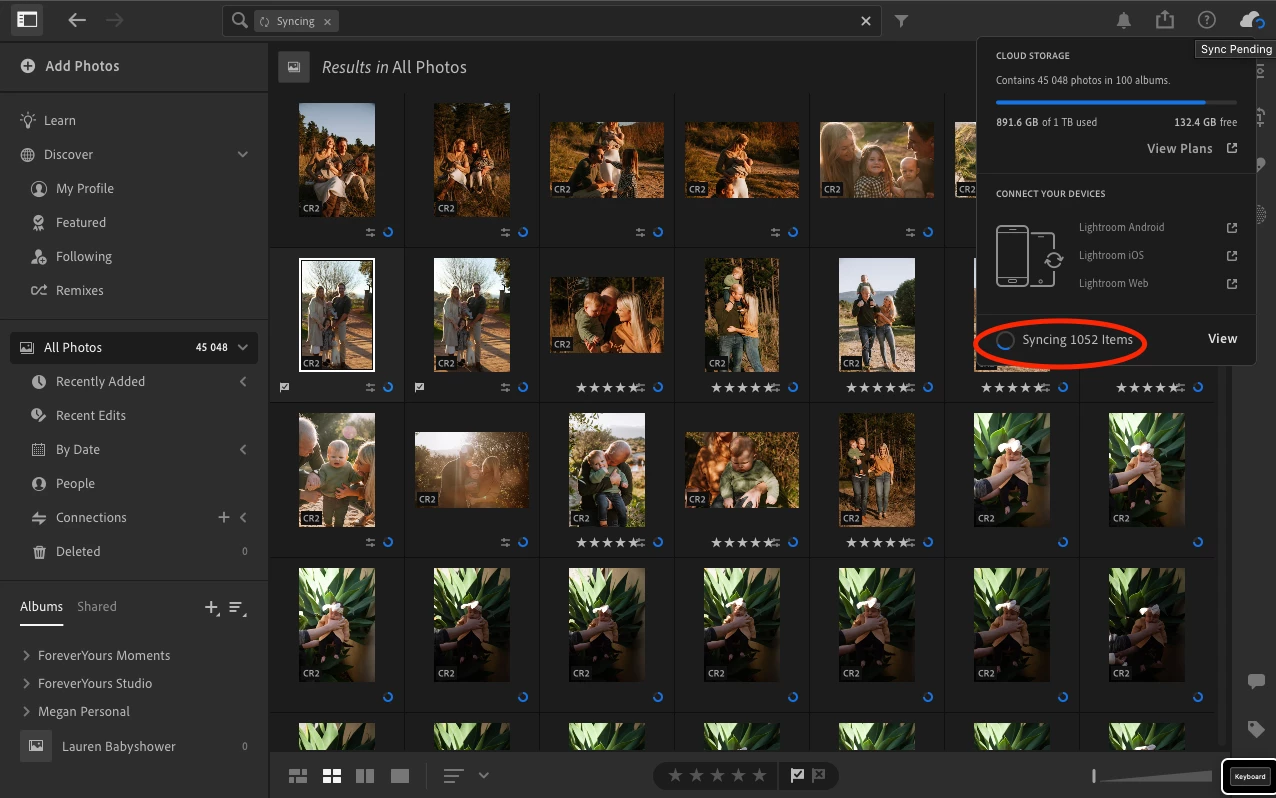Expand the Recently Added arrow
Viewport: 1276px width, 798px height.
tap(243, 381)
